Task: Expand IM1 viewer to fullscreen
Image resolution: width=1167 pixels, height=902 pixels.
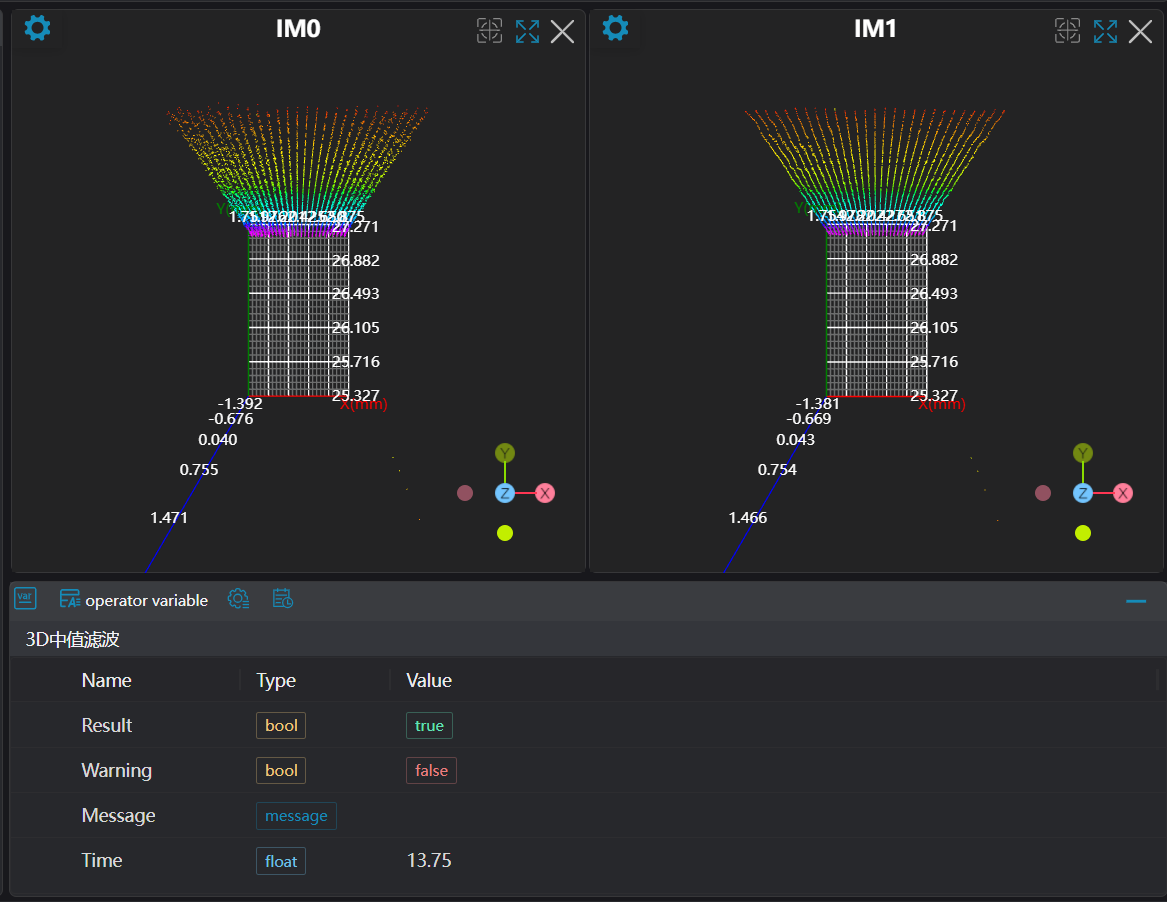Action: [x=1105, y=31]
